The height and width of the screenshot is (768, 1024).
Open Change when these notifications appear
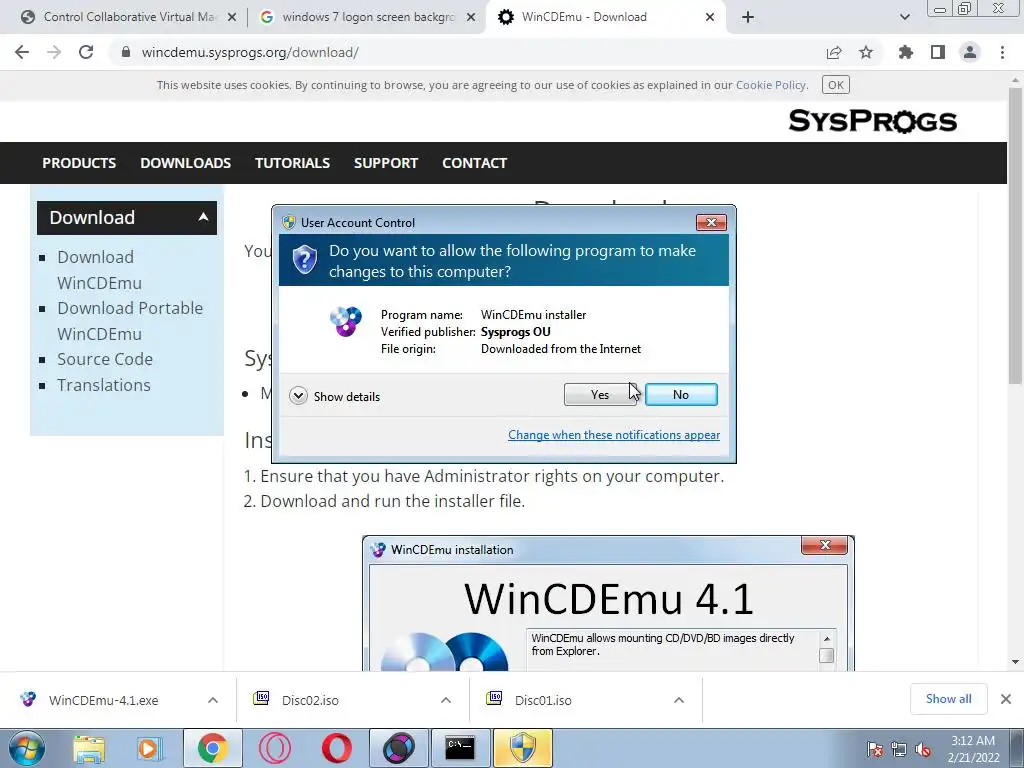(x=614, y=435)
